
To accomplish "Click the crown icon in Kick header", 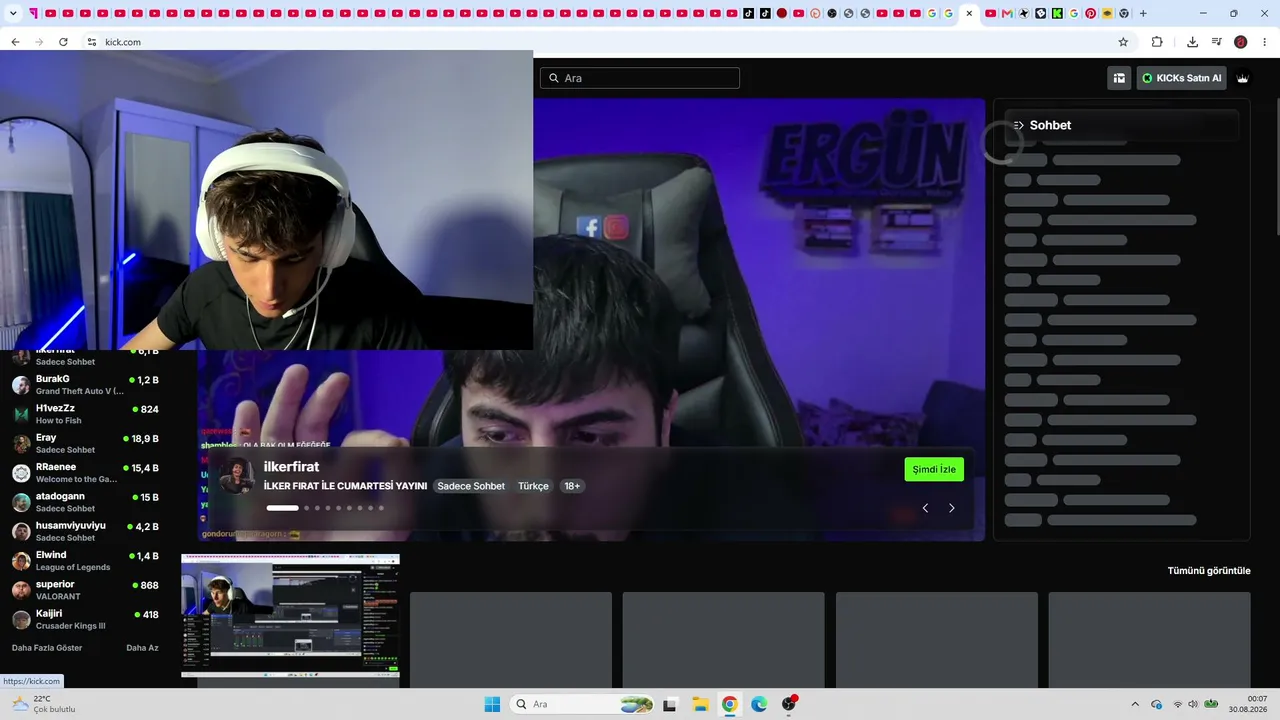I will 1243,78.
